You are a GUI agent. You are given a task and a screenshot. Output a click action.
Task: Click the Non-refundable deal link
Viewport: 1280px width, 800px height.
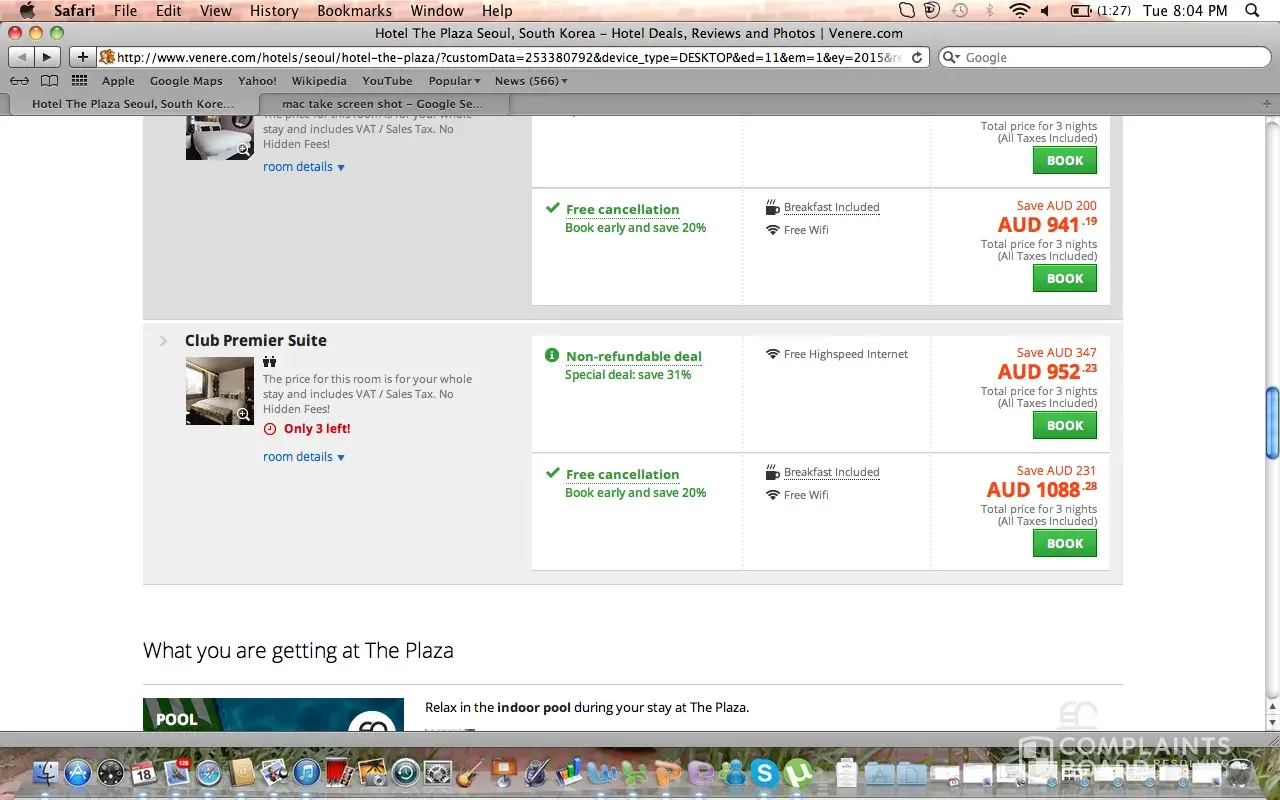coord(633,356)
